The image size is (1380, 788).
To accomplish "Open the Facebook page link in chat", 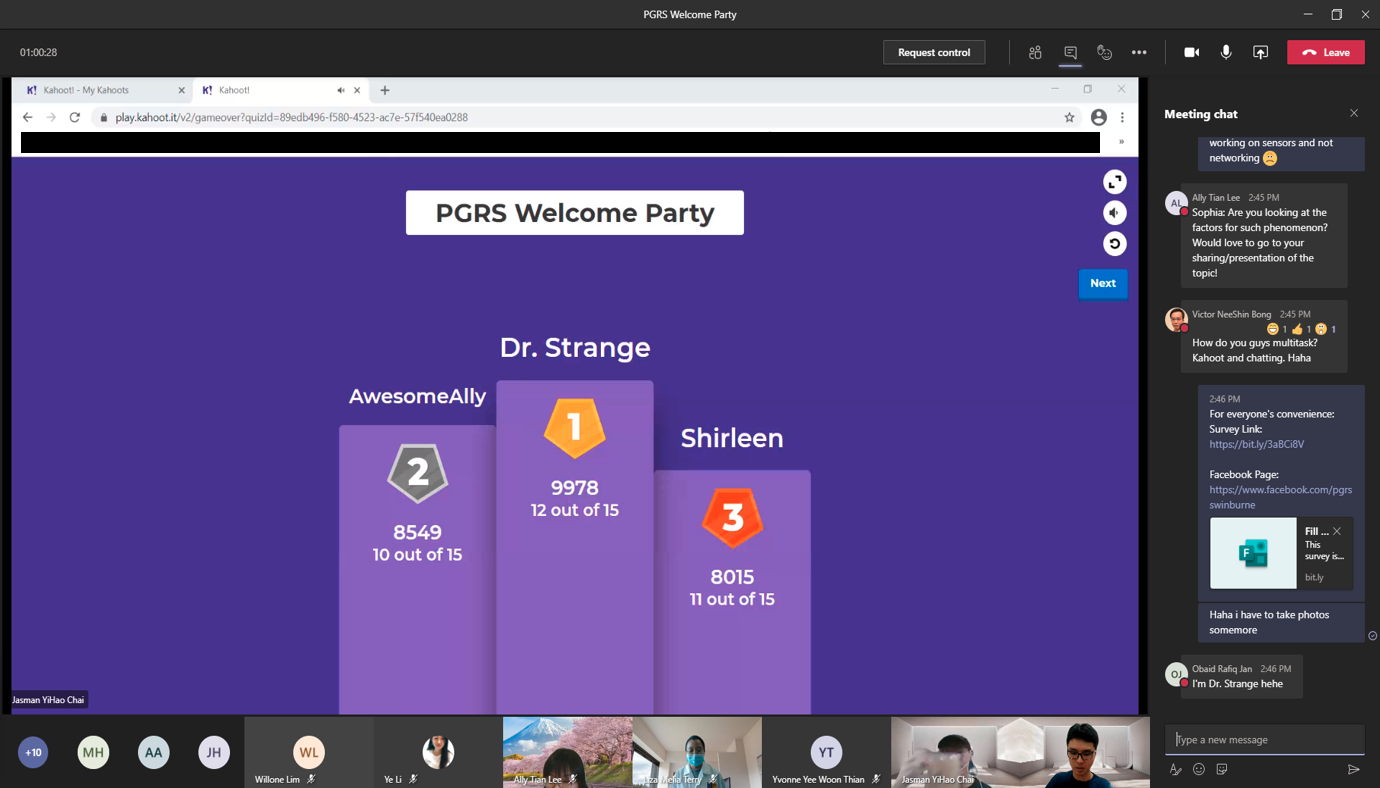I will [x=1280, y=497].
